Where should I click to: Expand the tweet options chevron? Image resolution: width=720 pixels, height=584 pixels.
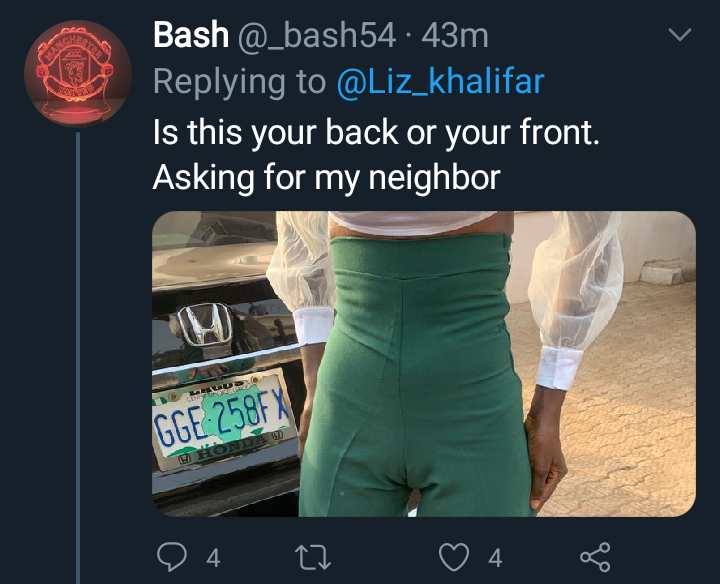680,34
